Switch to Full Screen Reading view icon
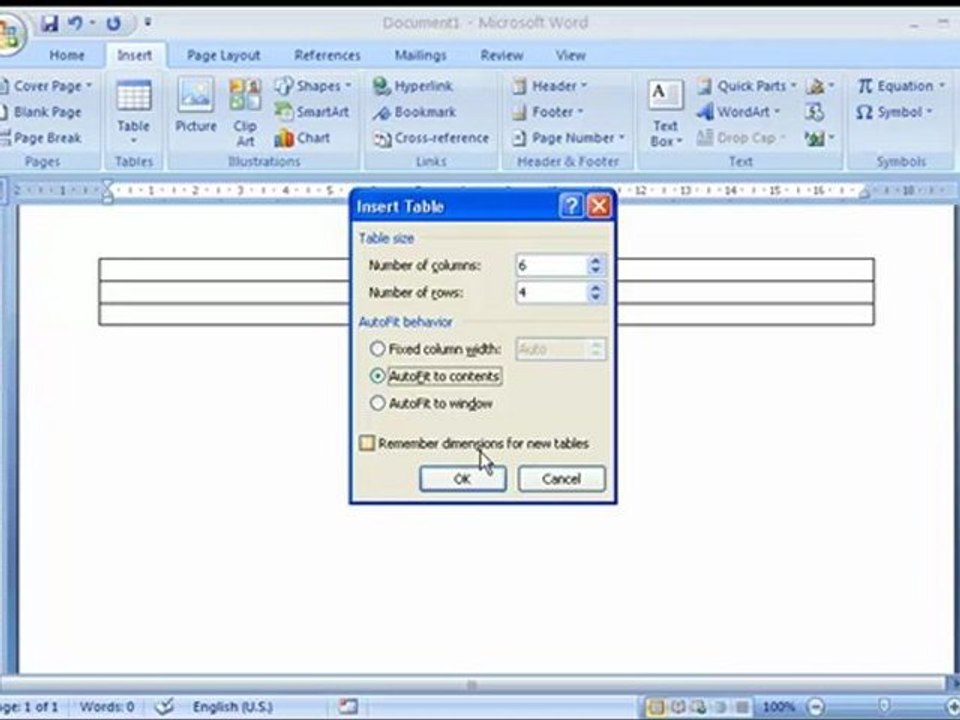The width and height of the screenshot is (960, 720). 678,708
